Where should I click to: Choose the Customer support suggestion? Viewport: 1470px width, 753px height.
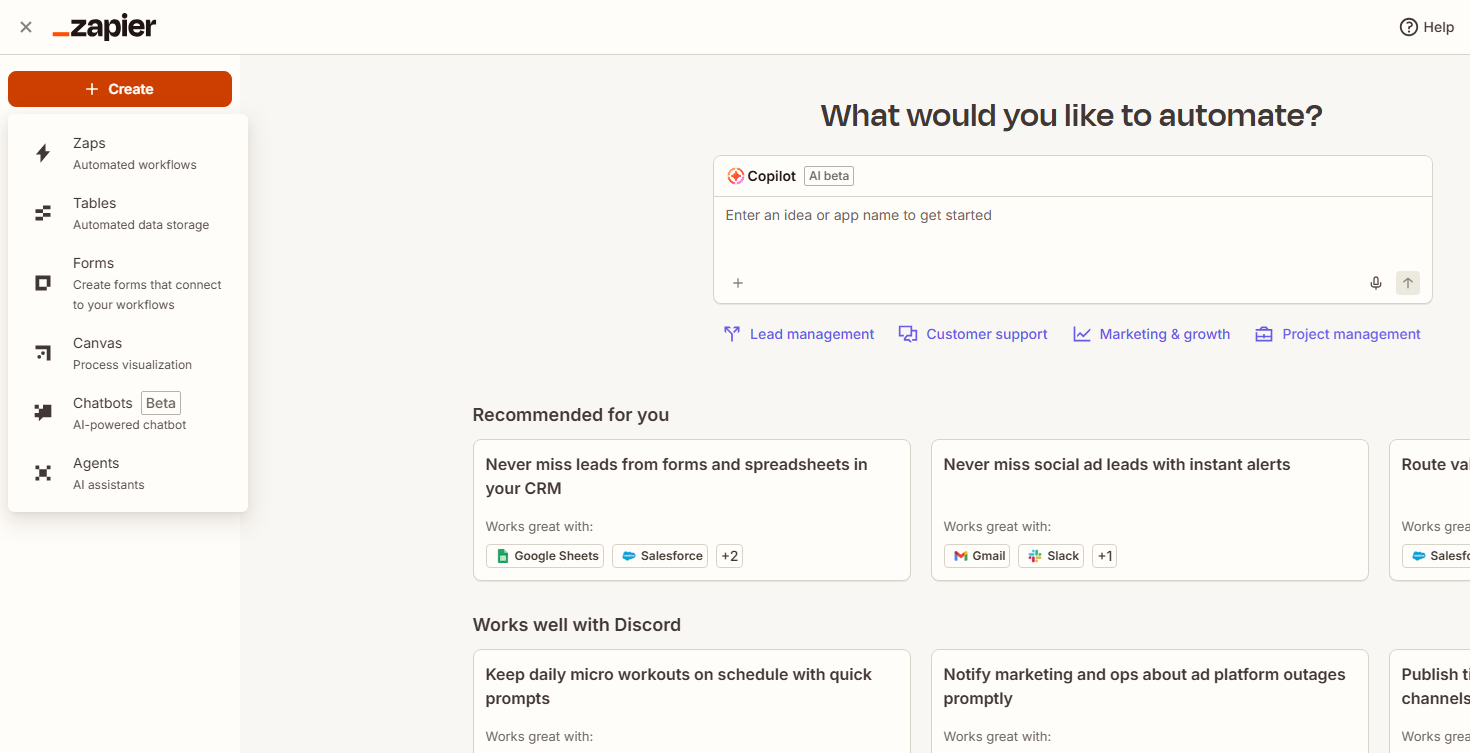(x=973, y=334)
